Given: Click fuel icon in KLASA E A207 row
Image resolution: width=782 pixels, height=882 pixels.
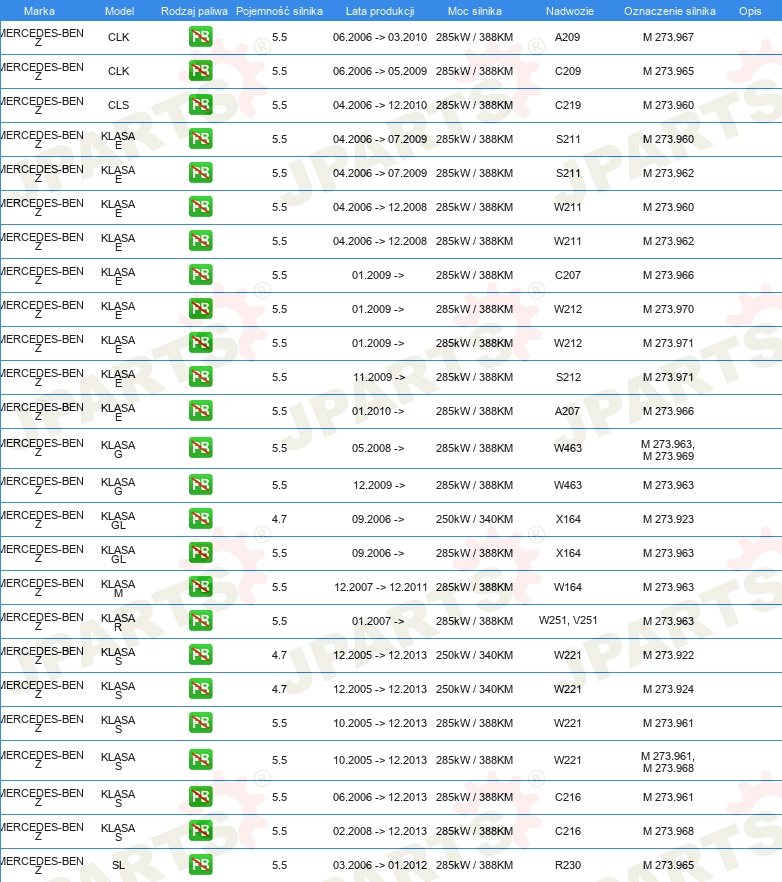Looking at the screenshot, I should pyautogui.click(x=200, y=411).
